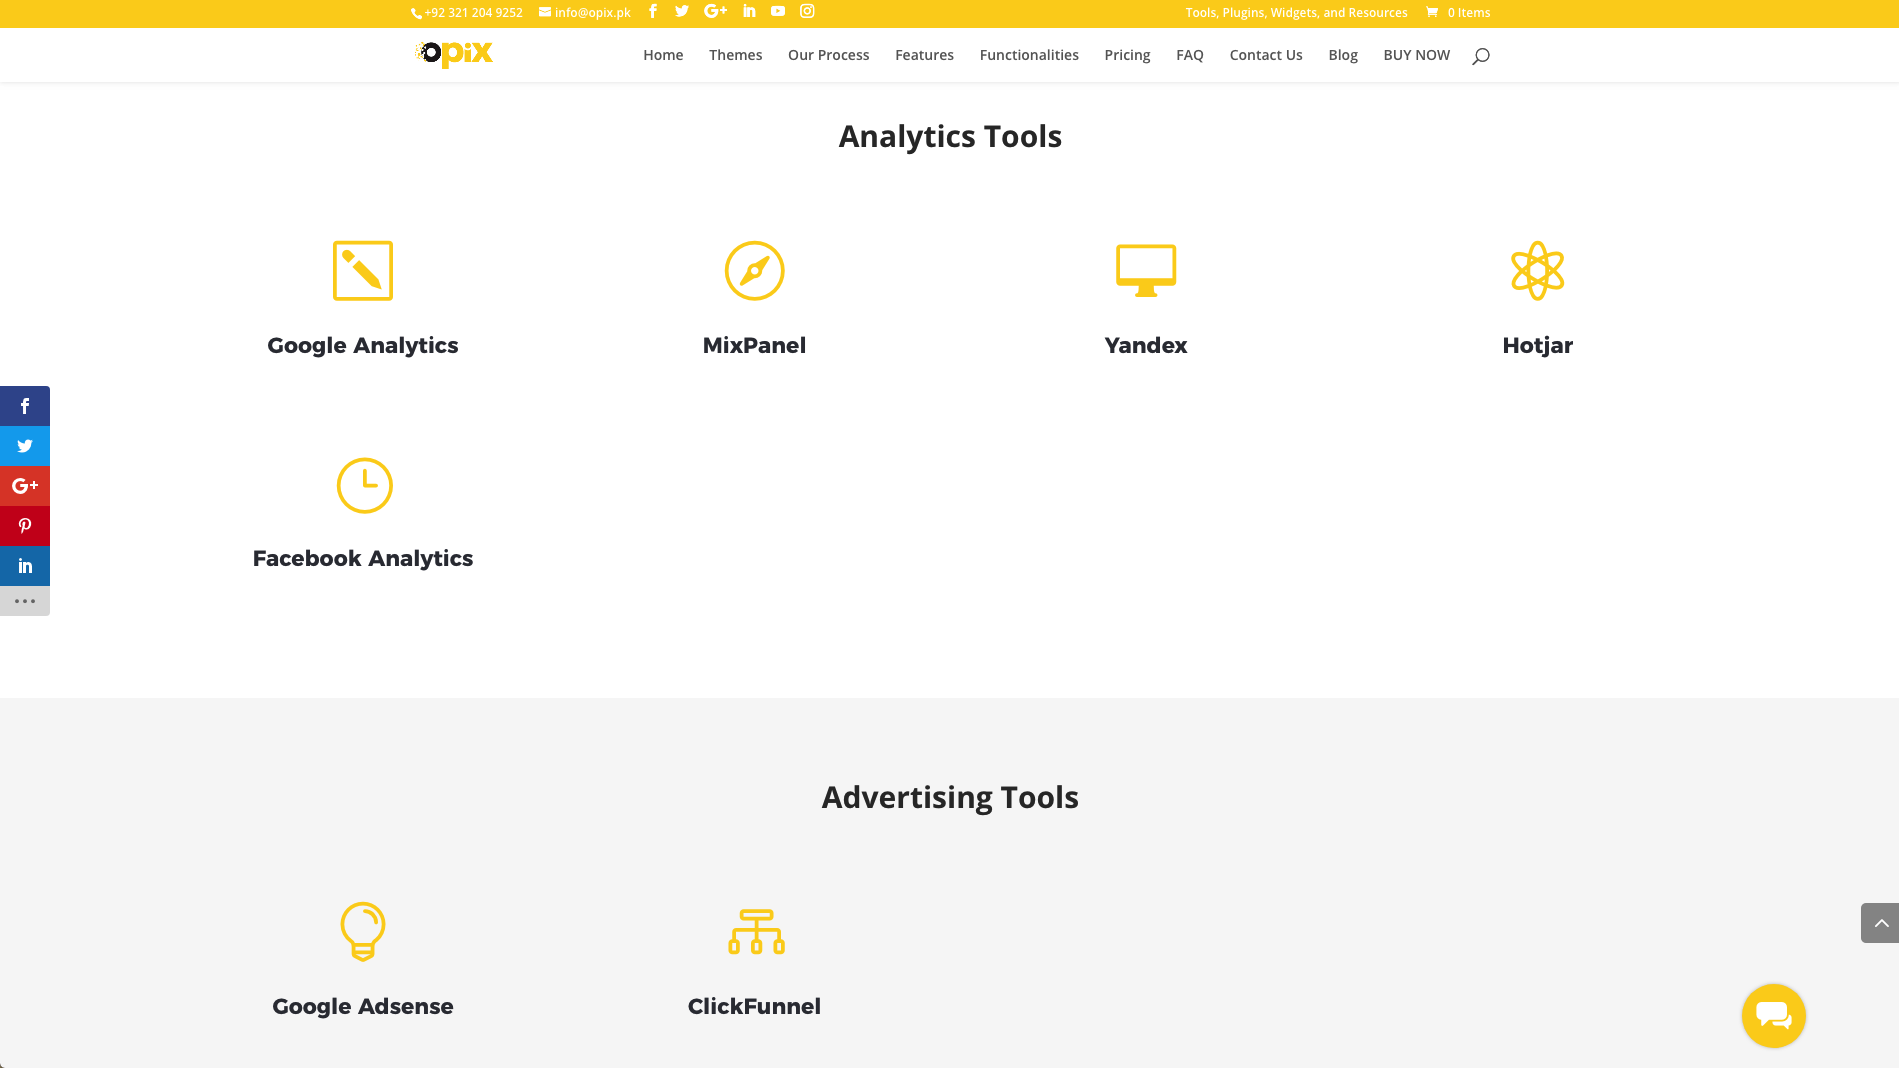Open LinkedIn icon in top bar
The image size is (1899, 1068).
[x=749, y=11]
